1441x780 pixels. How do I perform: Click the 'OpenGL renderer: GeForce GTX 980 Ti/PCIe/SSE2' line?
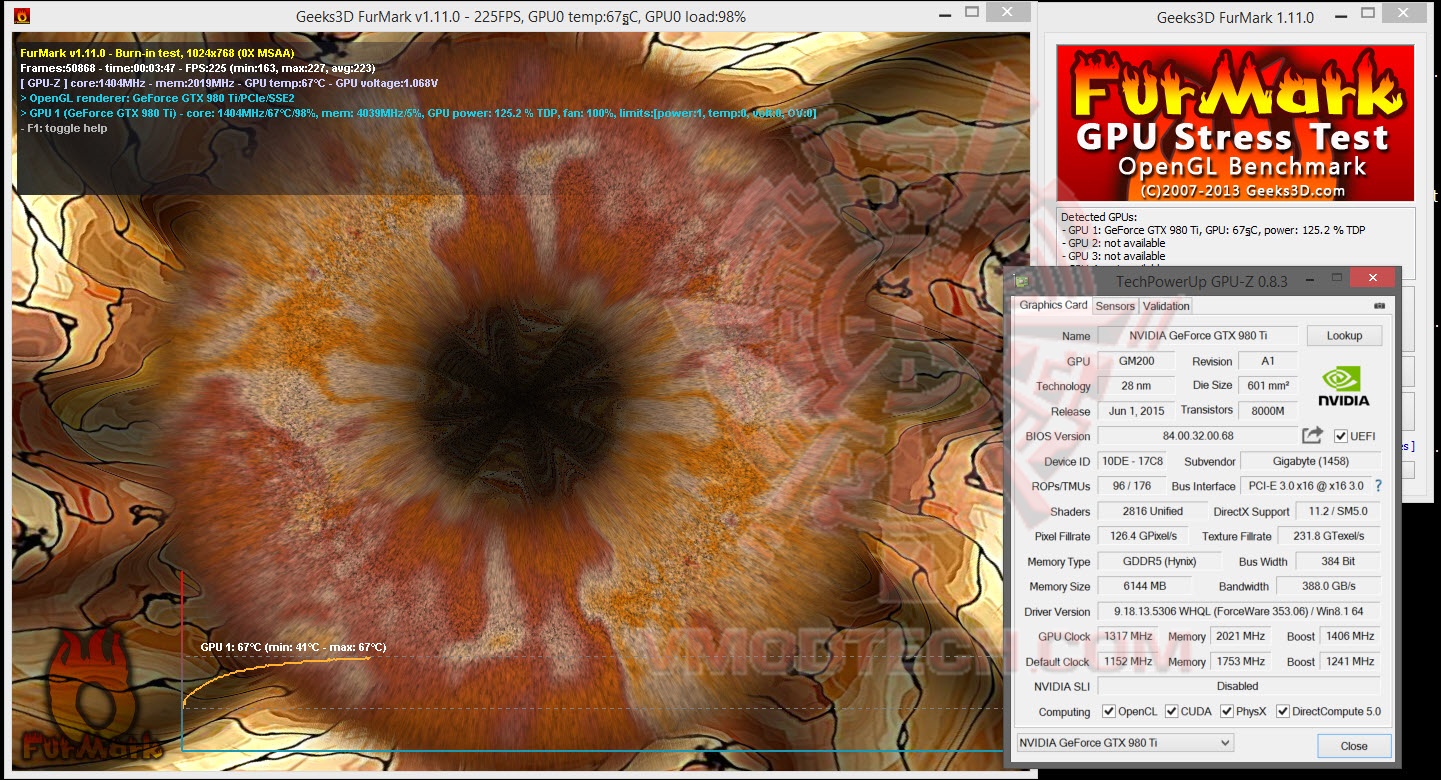[x=157, y=98]
